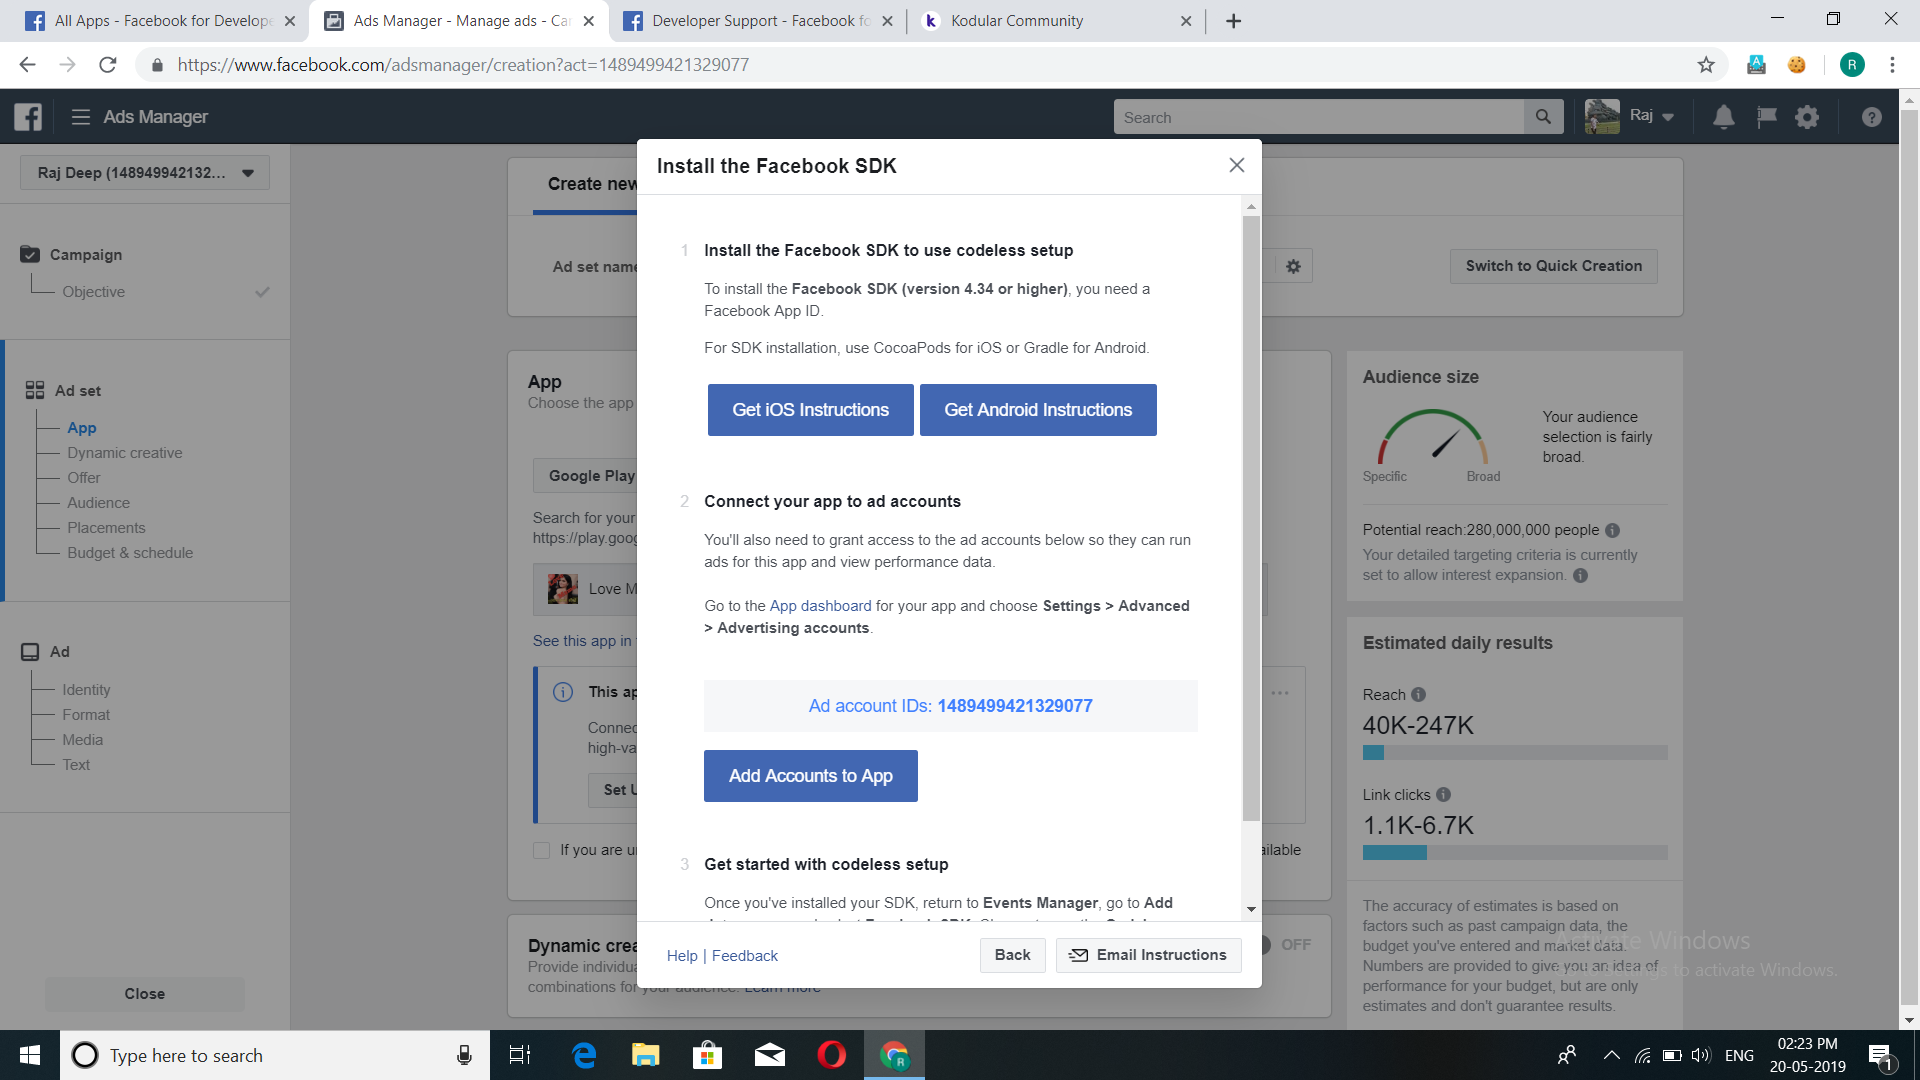
Task: Open Microsoft Edge from taskbar
Action: 584,1055
